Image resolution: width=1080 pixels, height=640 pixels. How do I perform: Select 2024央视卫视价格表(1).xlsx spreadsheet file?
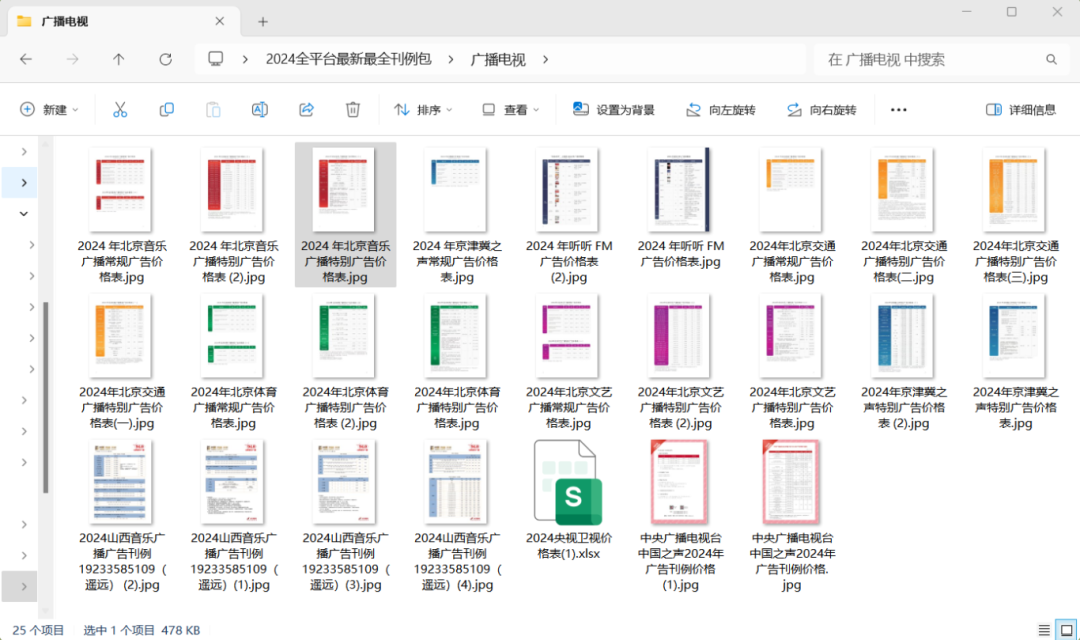(568, 500)
